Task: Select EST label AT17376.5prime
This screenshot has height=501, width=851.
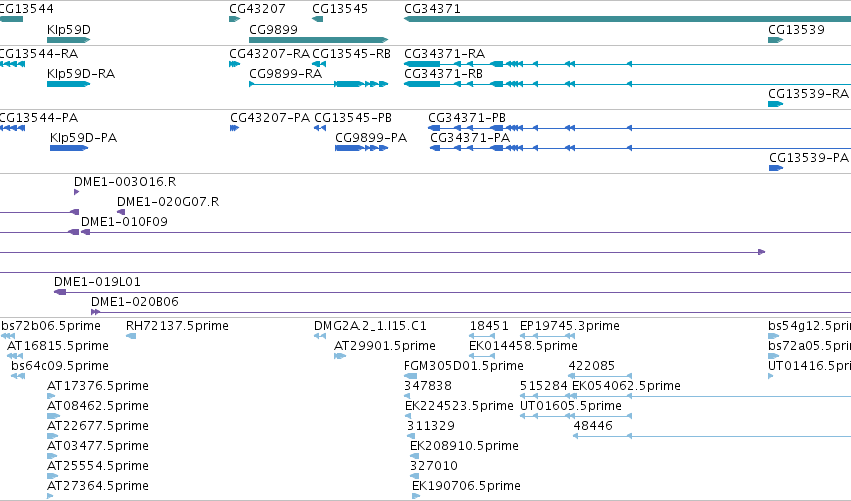Action: pyautogui.click(x=98, y=386)
